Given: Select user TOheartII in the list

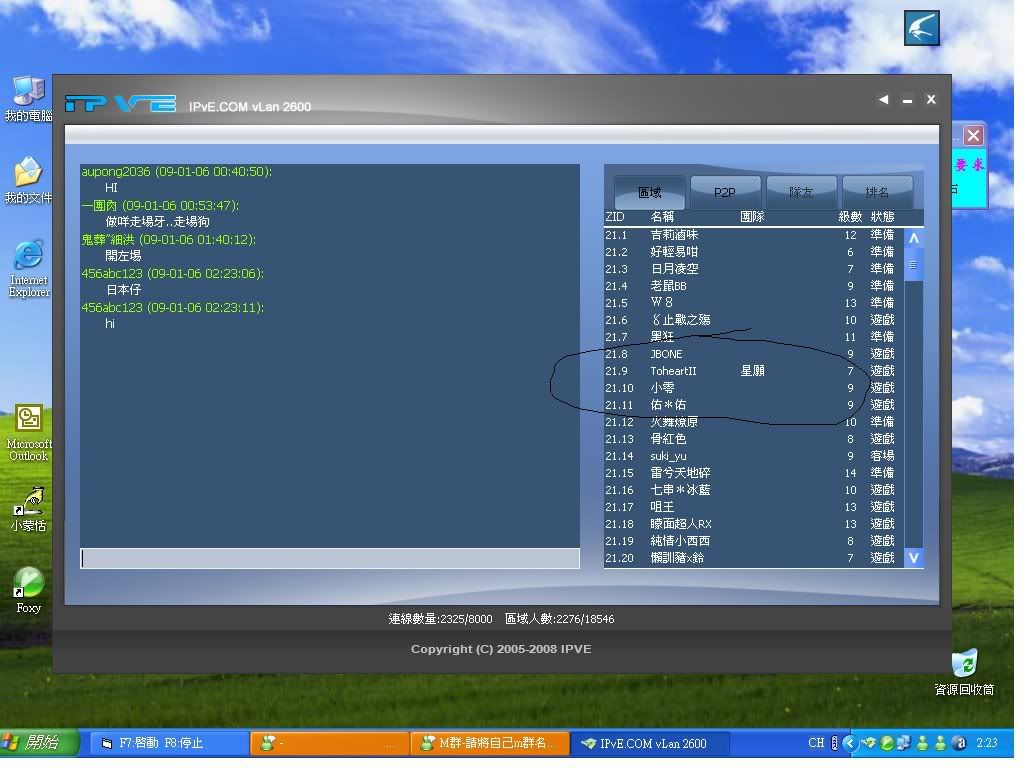Looking at the screenshot, I should (x=673, y=371).
